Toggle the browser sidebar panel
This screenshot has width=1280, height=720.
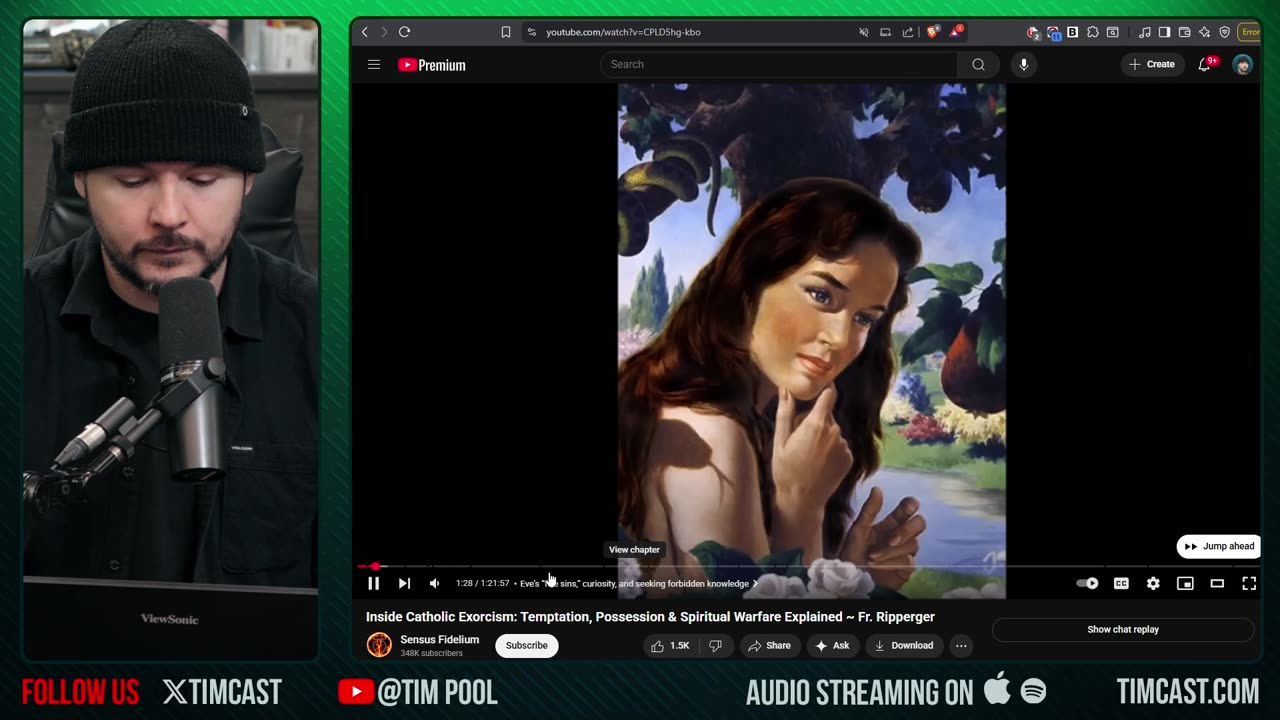point(1164,32)
